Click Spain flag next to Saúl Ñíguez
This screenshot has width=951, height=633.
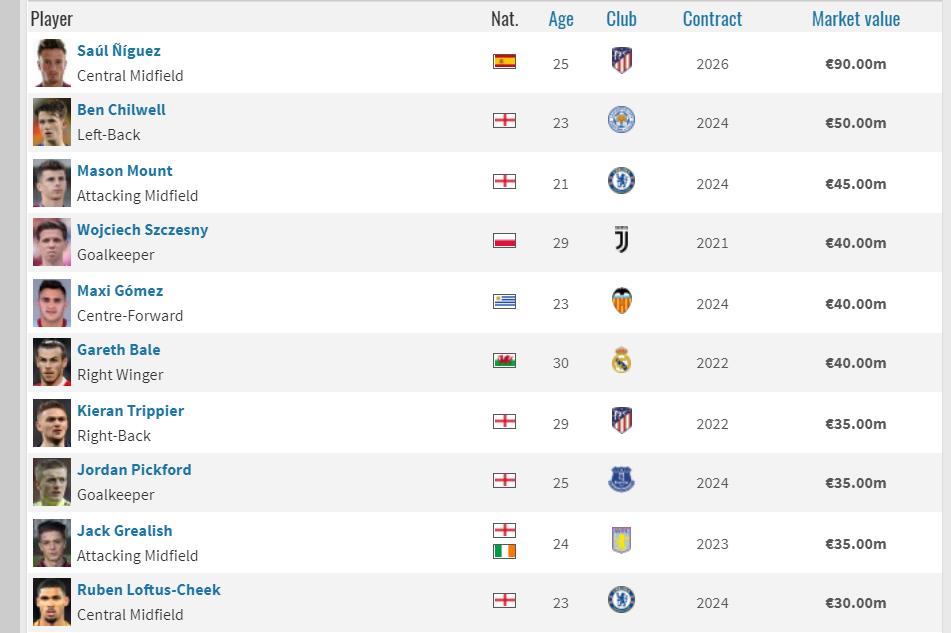(x=504, y=62)
